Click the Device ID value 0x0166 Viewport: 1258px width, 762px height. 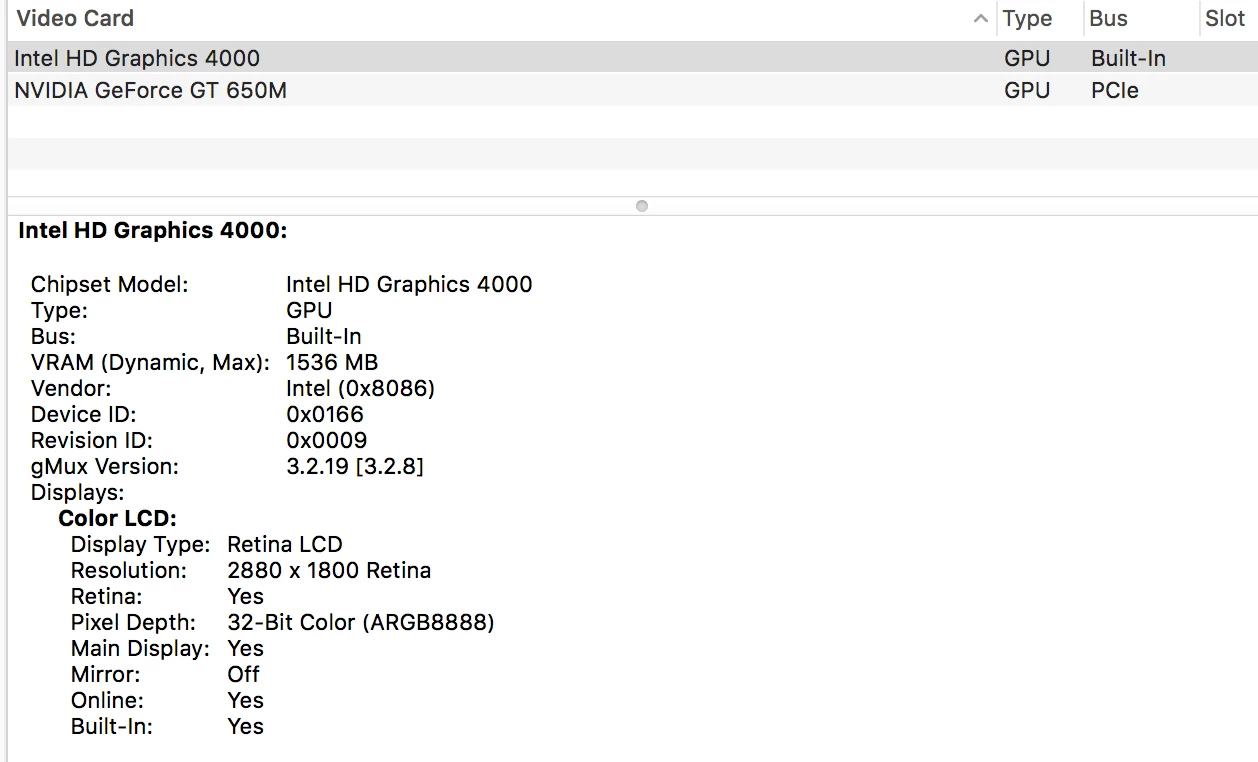click(325, 414)
